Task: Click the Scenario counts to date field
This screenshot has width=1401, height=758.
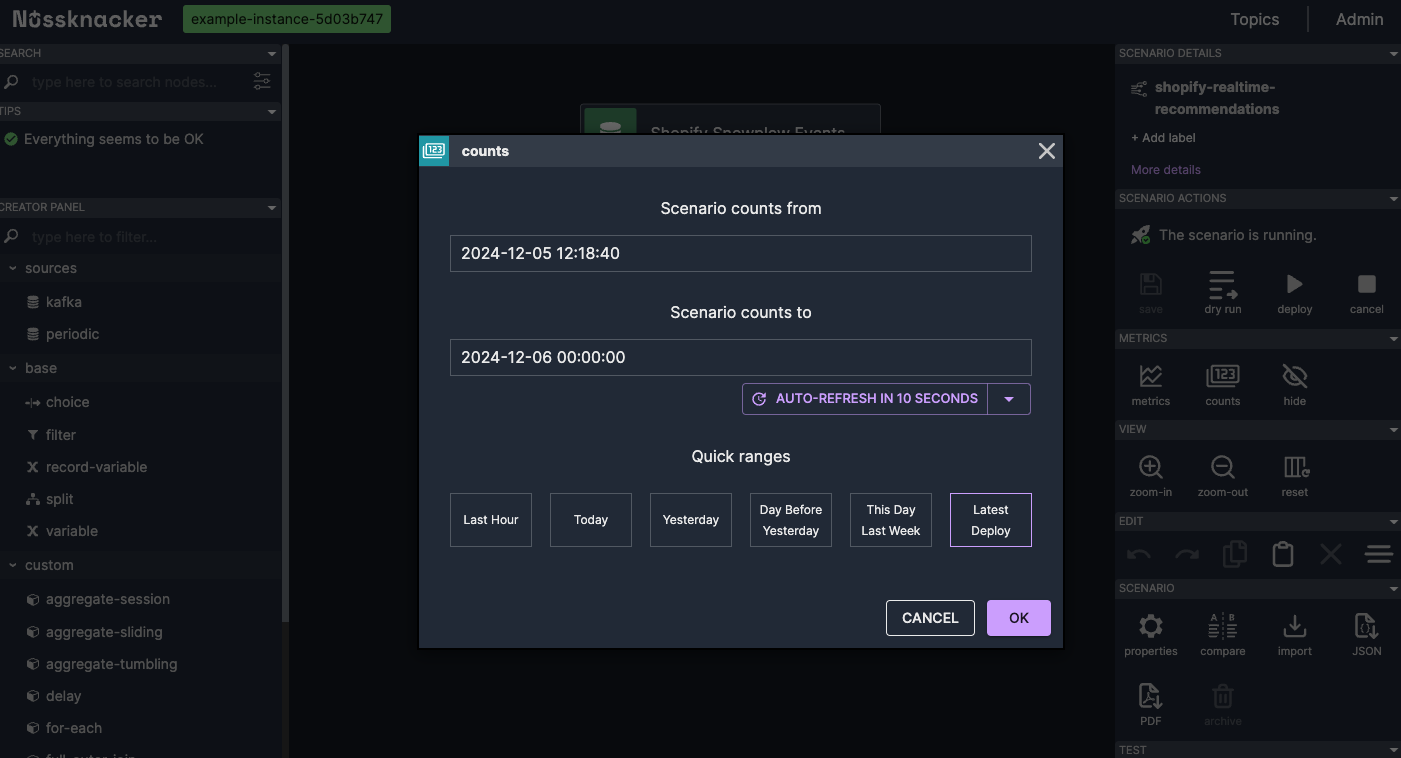Action: click(740, 357)
